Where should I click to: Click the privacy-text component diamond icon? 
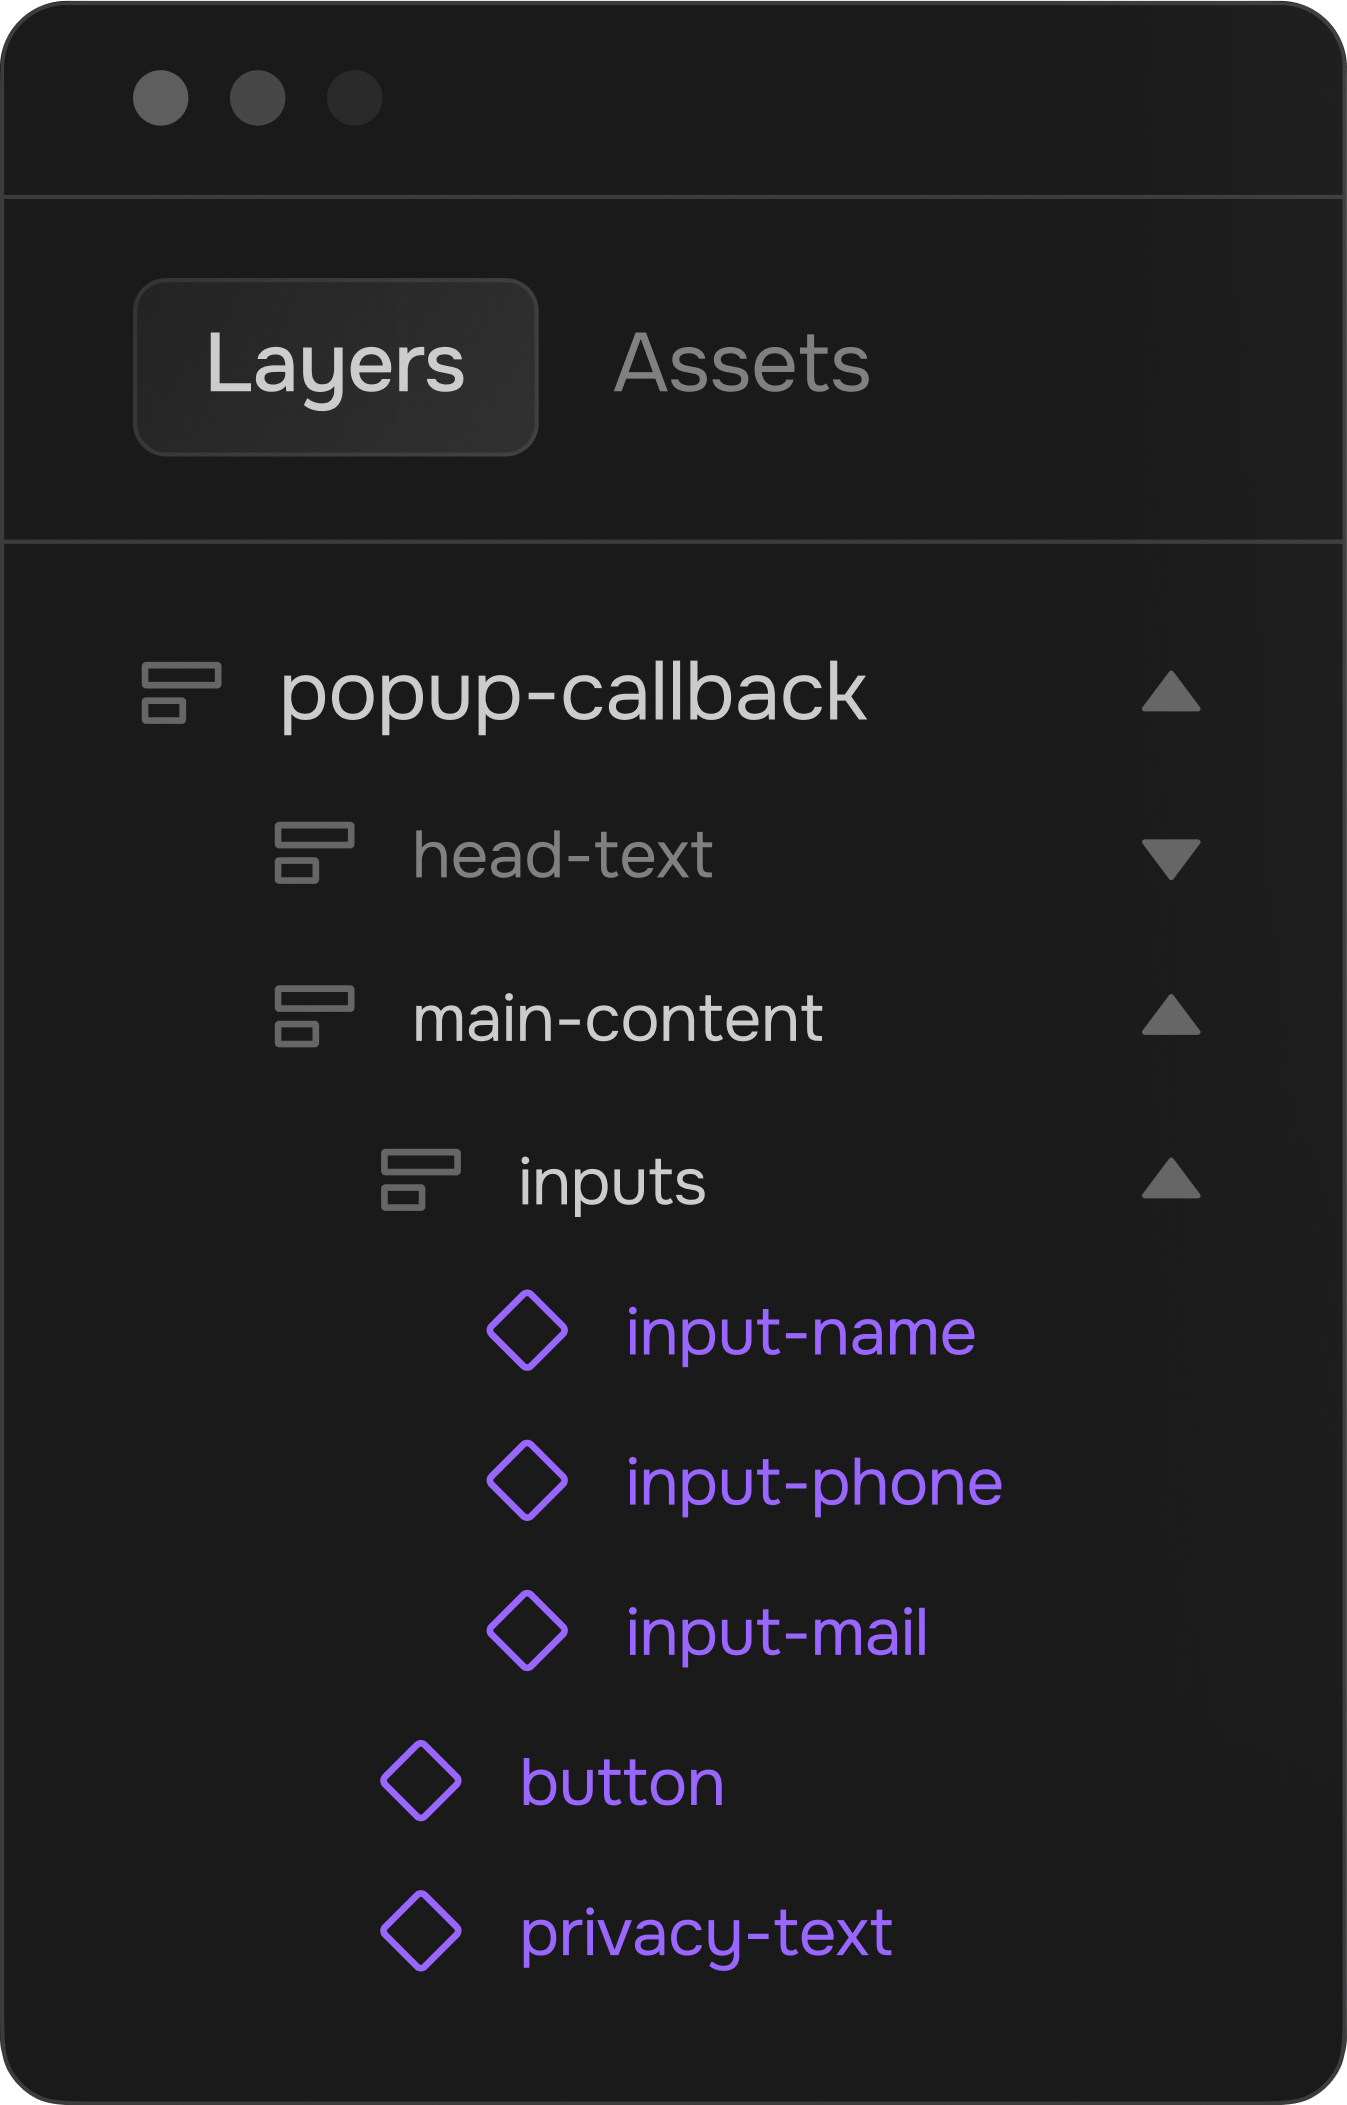(x=421, y=1931)
